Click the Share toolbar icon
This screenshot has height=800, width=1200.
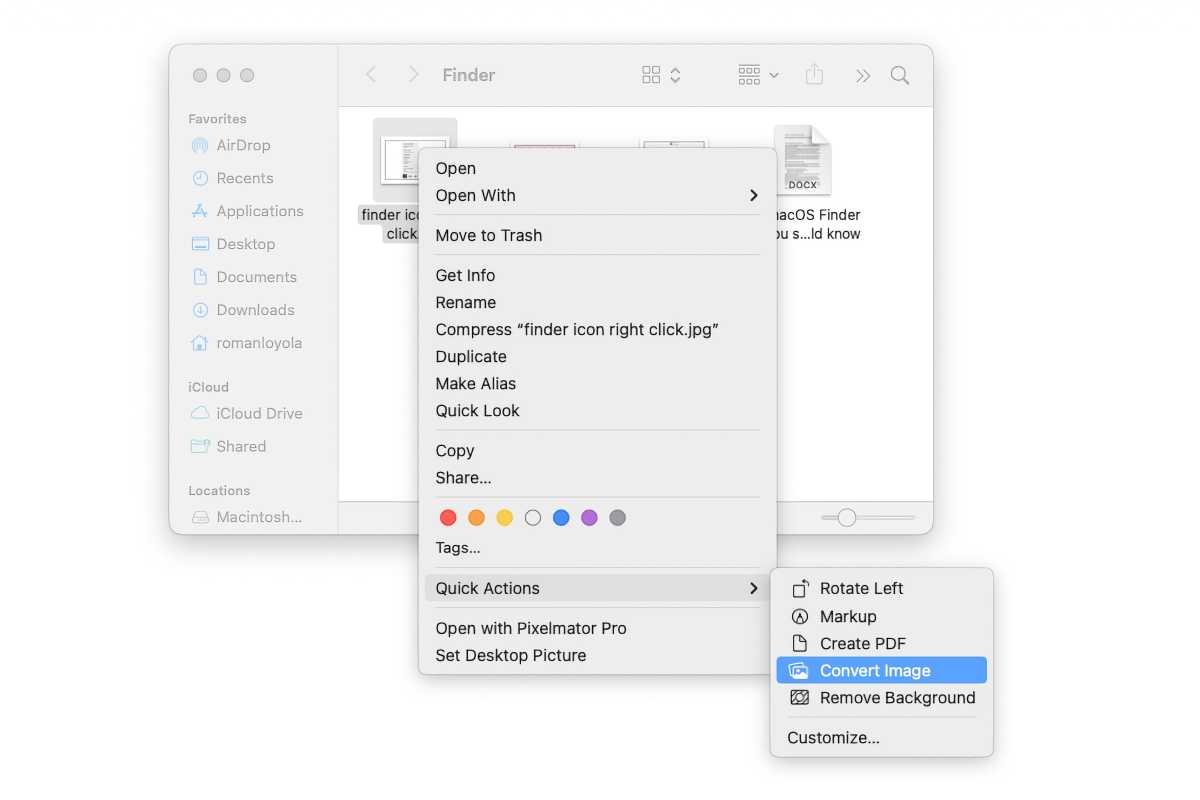pos(814,74)
